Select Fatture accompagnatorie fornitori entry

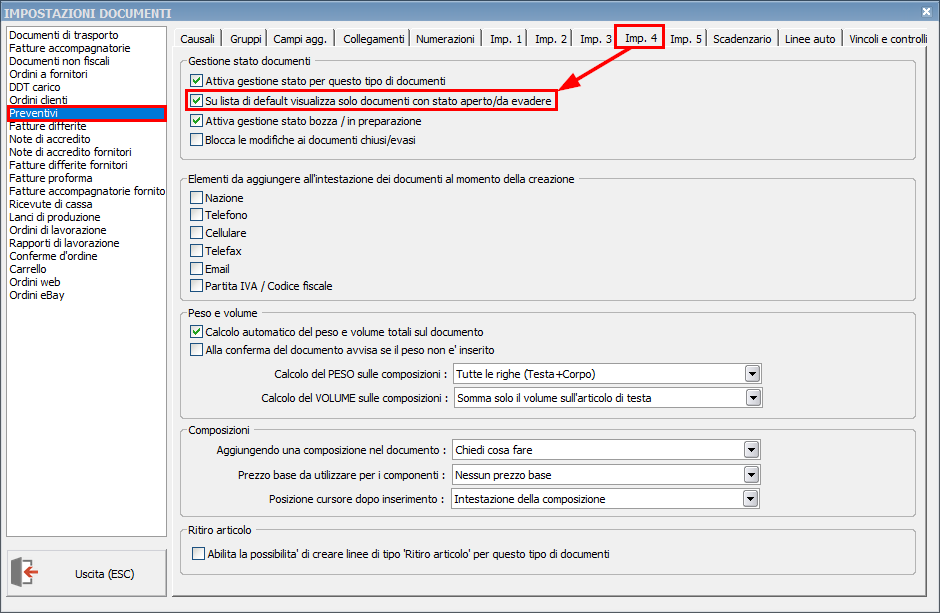coord(86,191)
